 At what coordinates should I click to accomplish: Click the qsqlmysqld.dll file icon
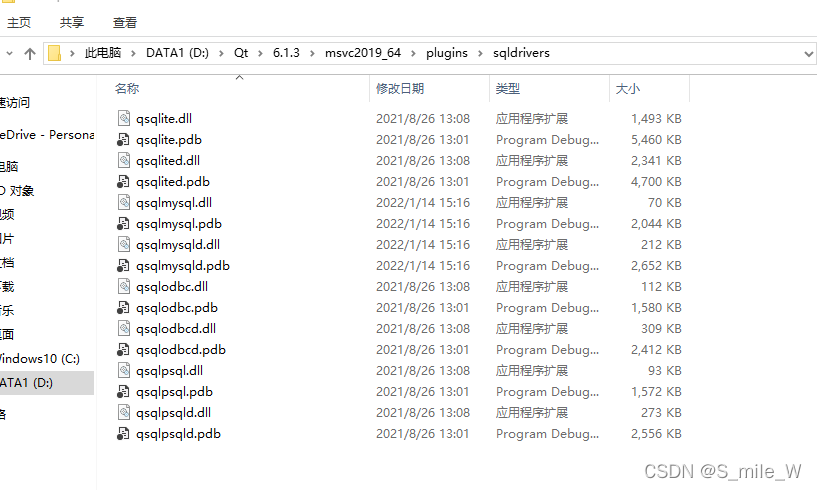[123, 244]
